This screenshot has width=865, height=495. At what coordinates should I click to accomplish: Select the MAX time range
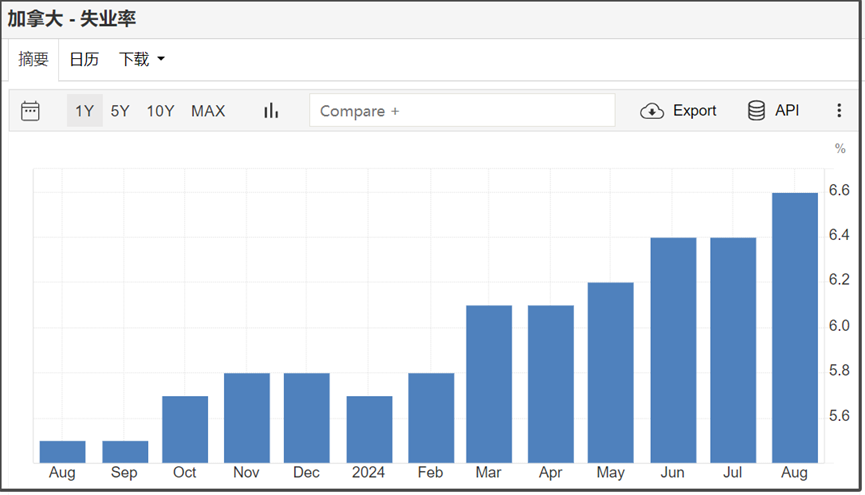coord(208,111)
